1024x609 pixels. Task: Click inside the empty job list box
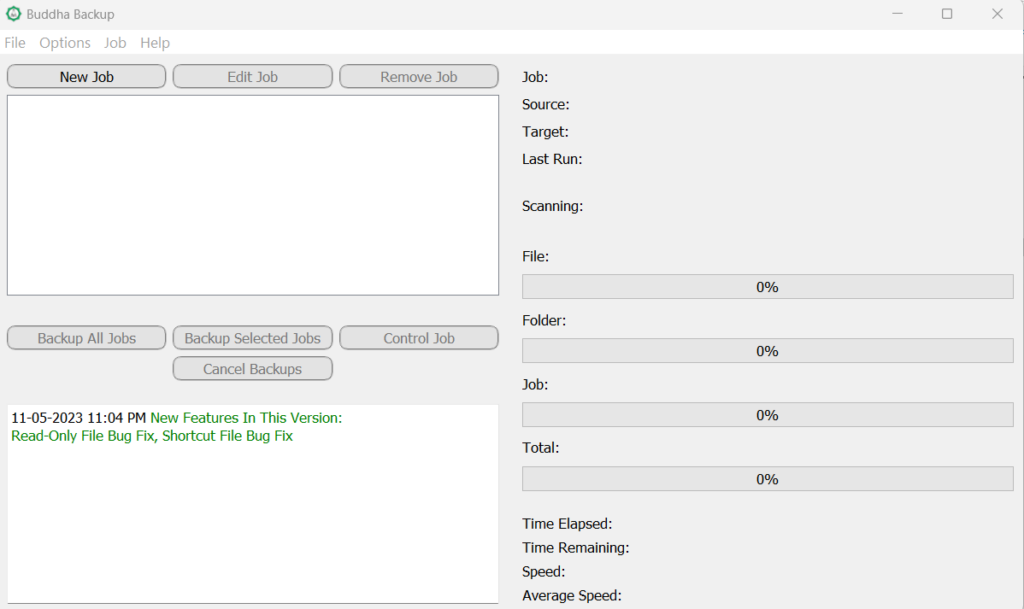253,195
